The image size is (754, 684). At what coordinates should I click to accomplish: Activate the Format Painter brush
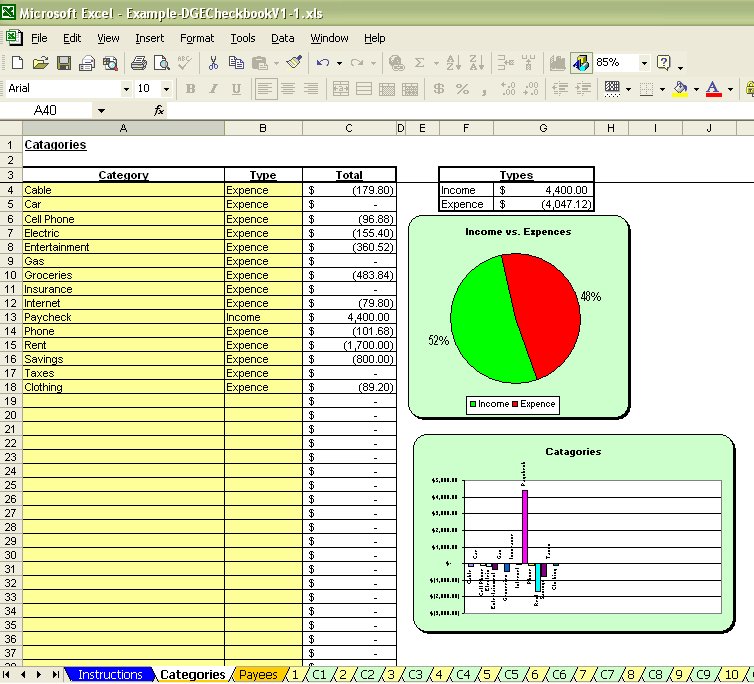pyautogui.click(x=294, y=63)
